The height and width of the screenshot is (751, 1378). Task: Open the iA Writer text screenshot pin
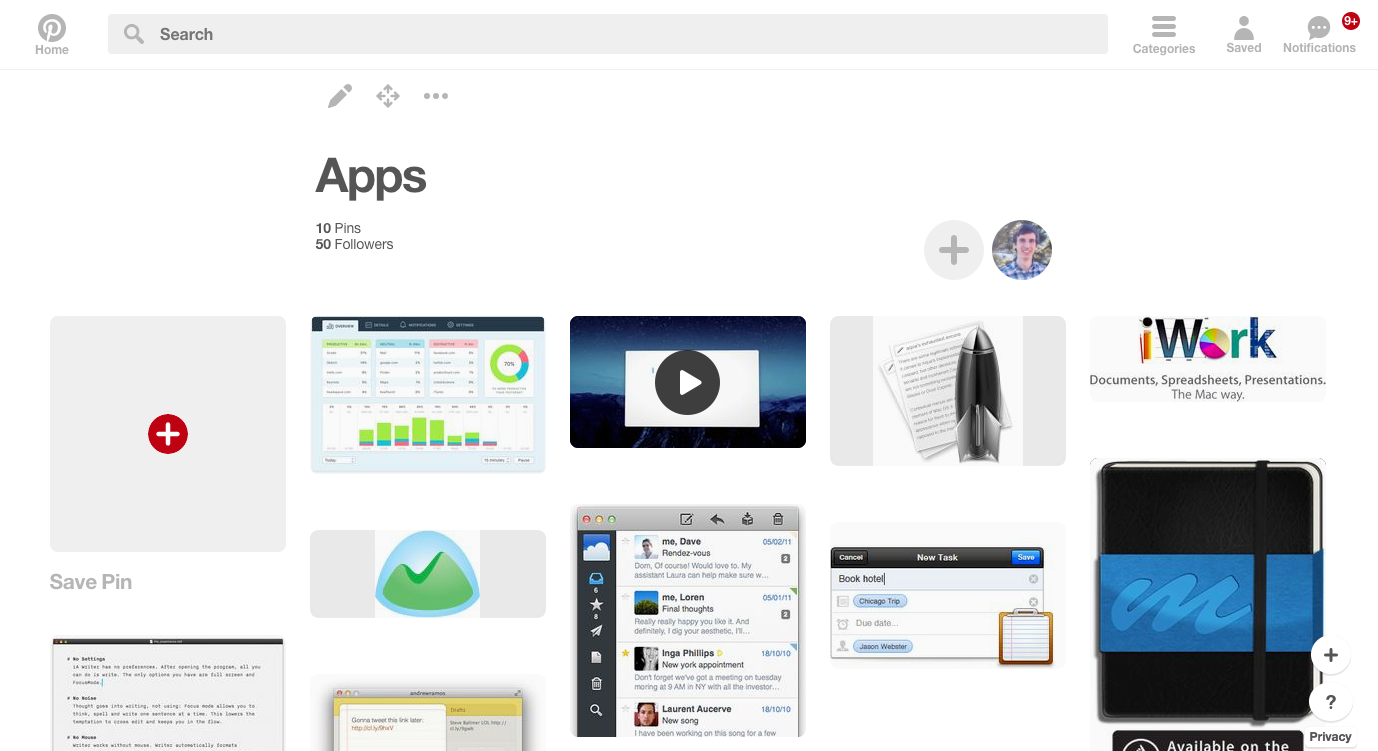click(168, 694)
